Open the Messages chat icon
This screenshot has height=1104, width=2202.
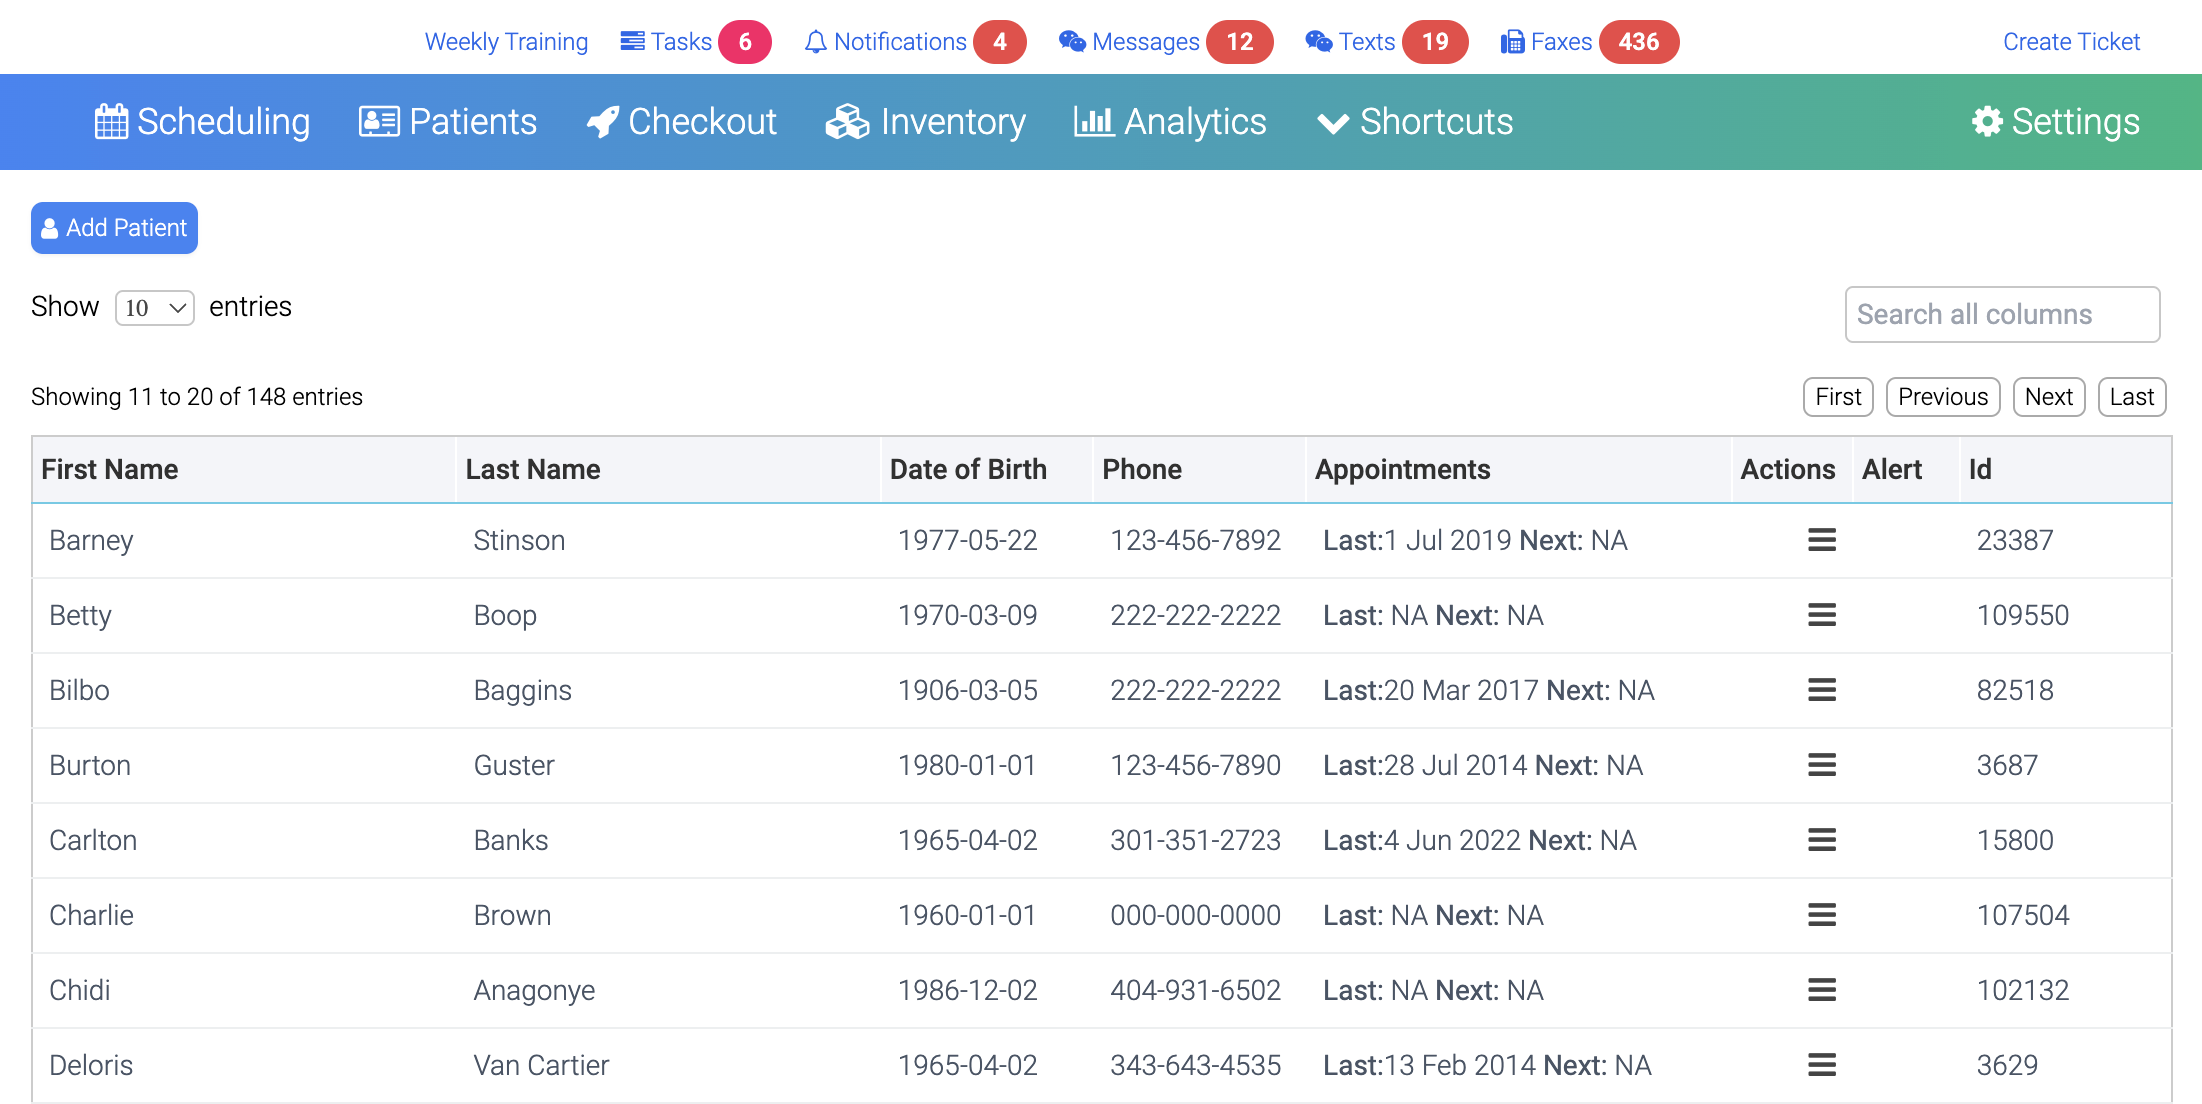1073,41
